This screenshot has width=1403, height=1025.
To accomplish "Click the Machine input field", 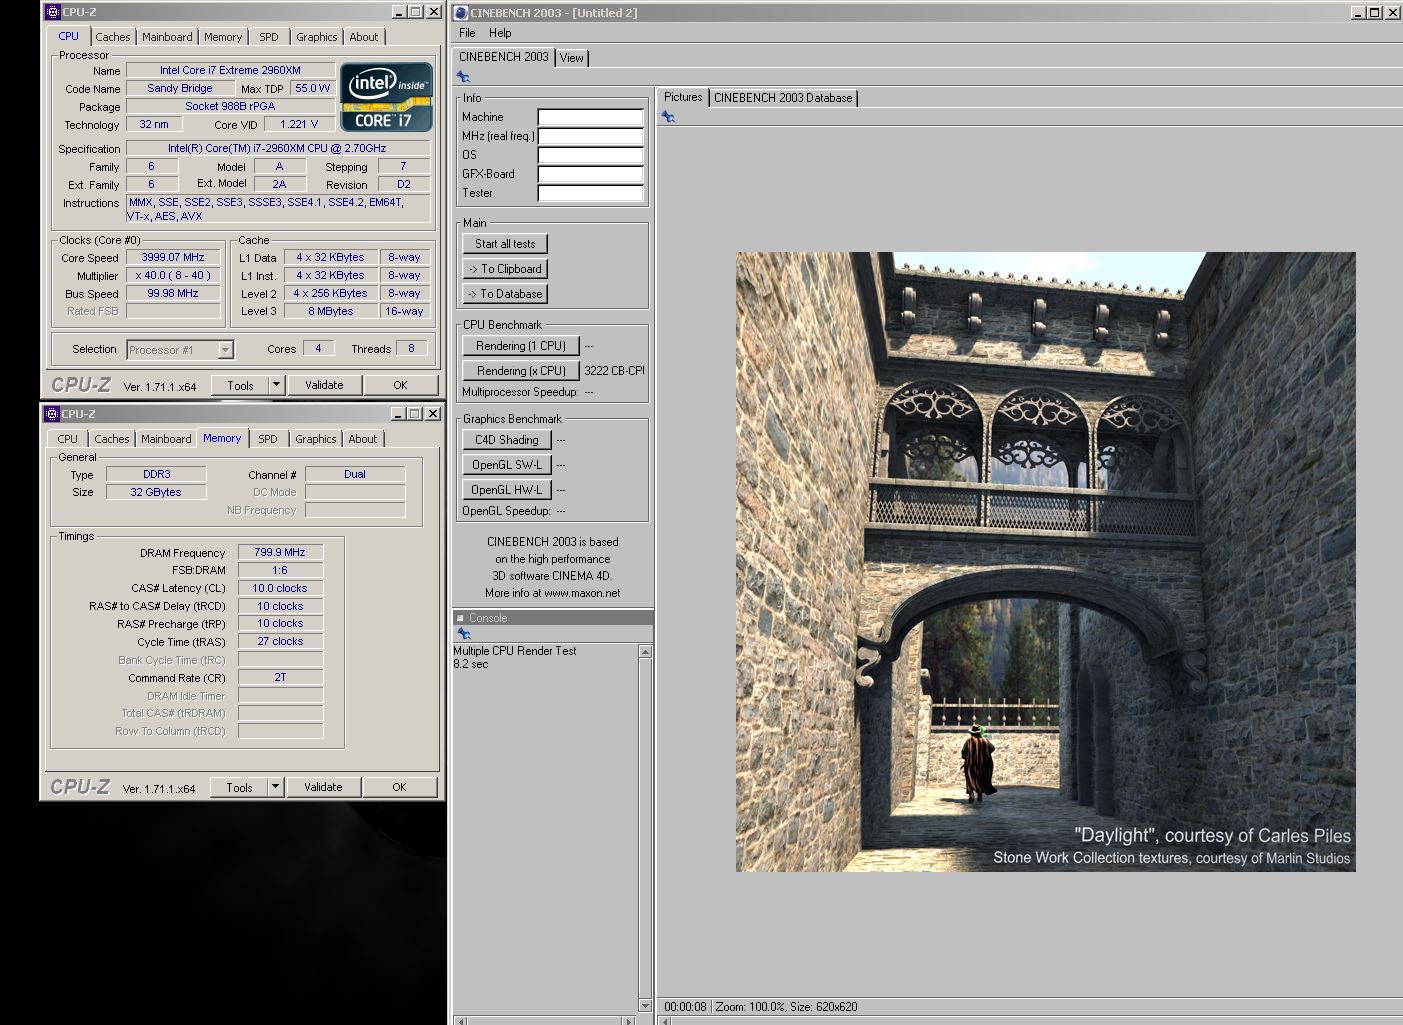I will click(590, 117).
